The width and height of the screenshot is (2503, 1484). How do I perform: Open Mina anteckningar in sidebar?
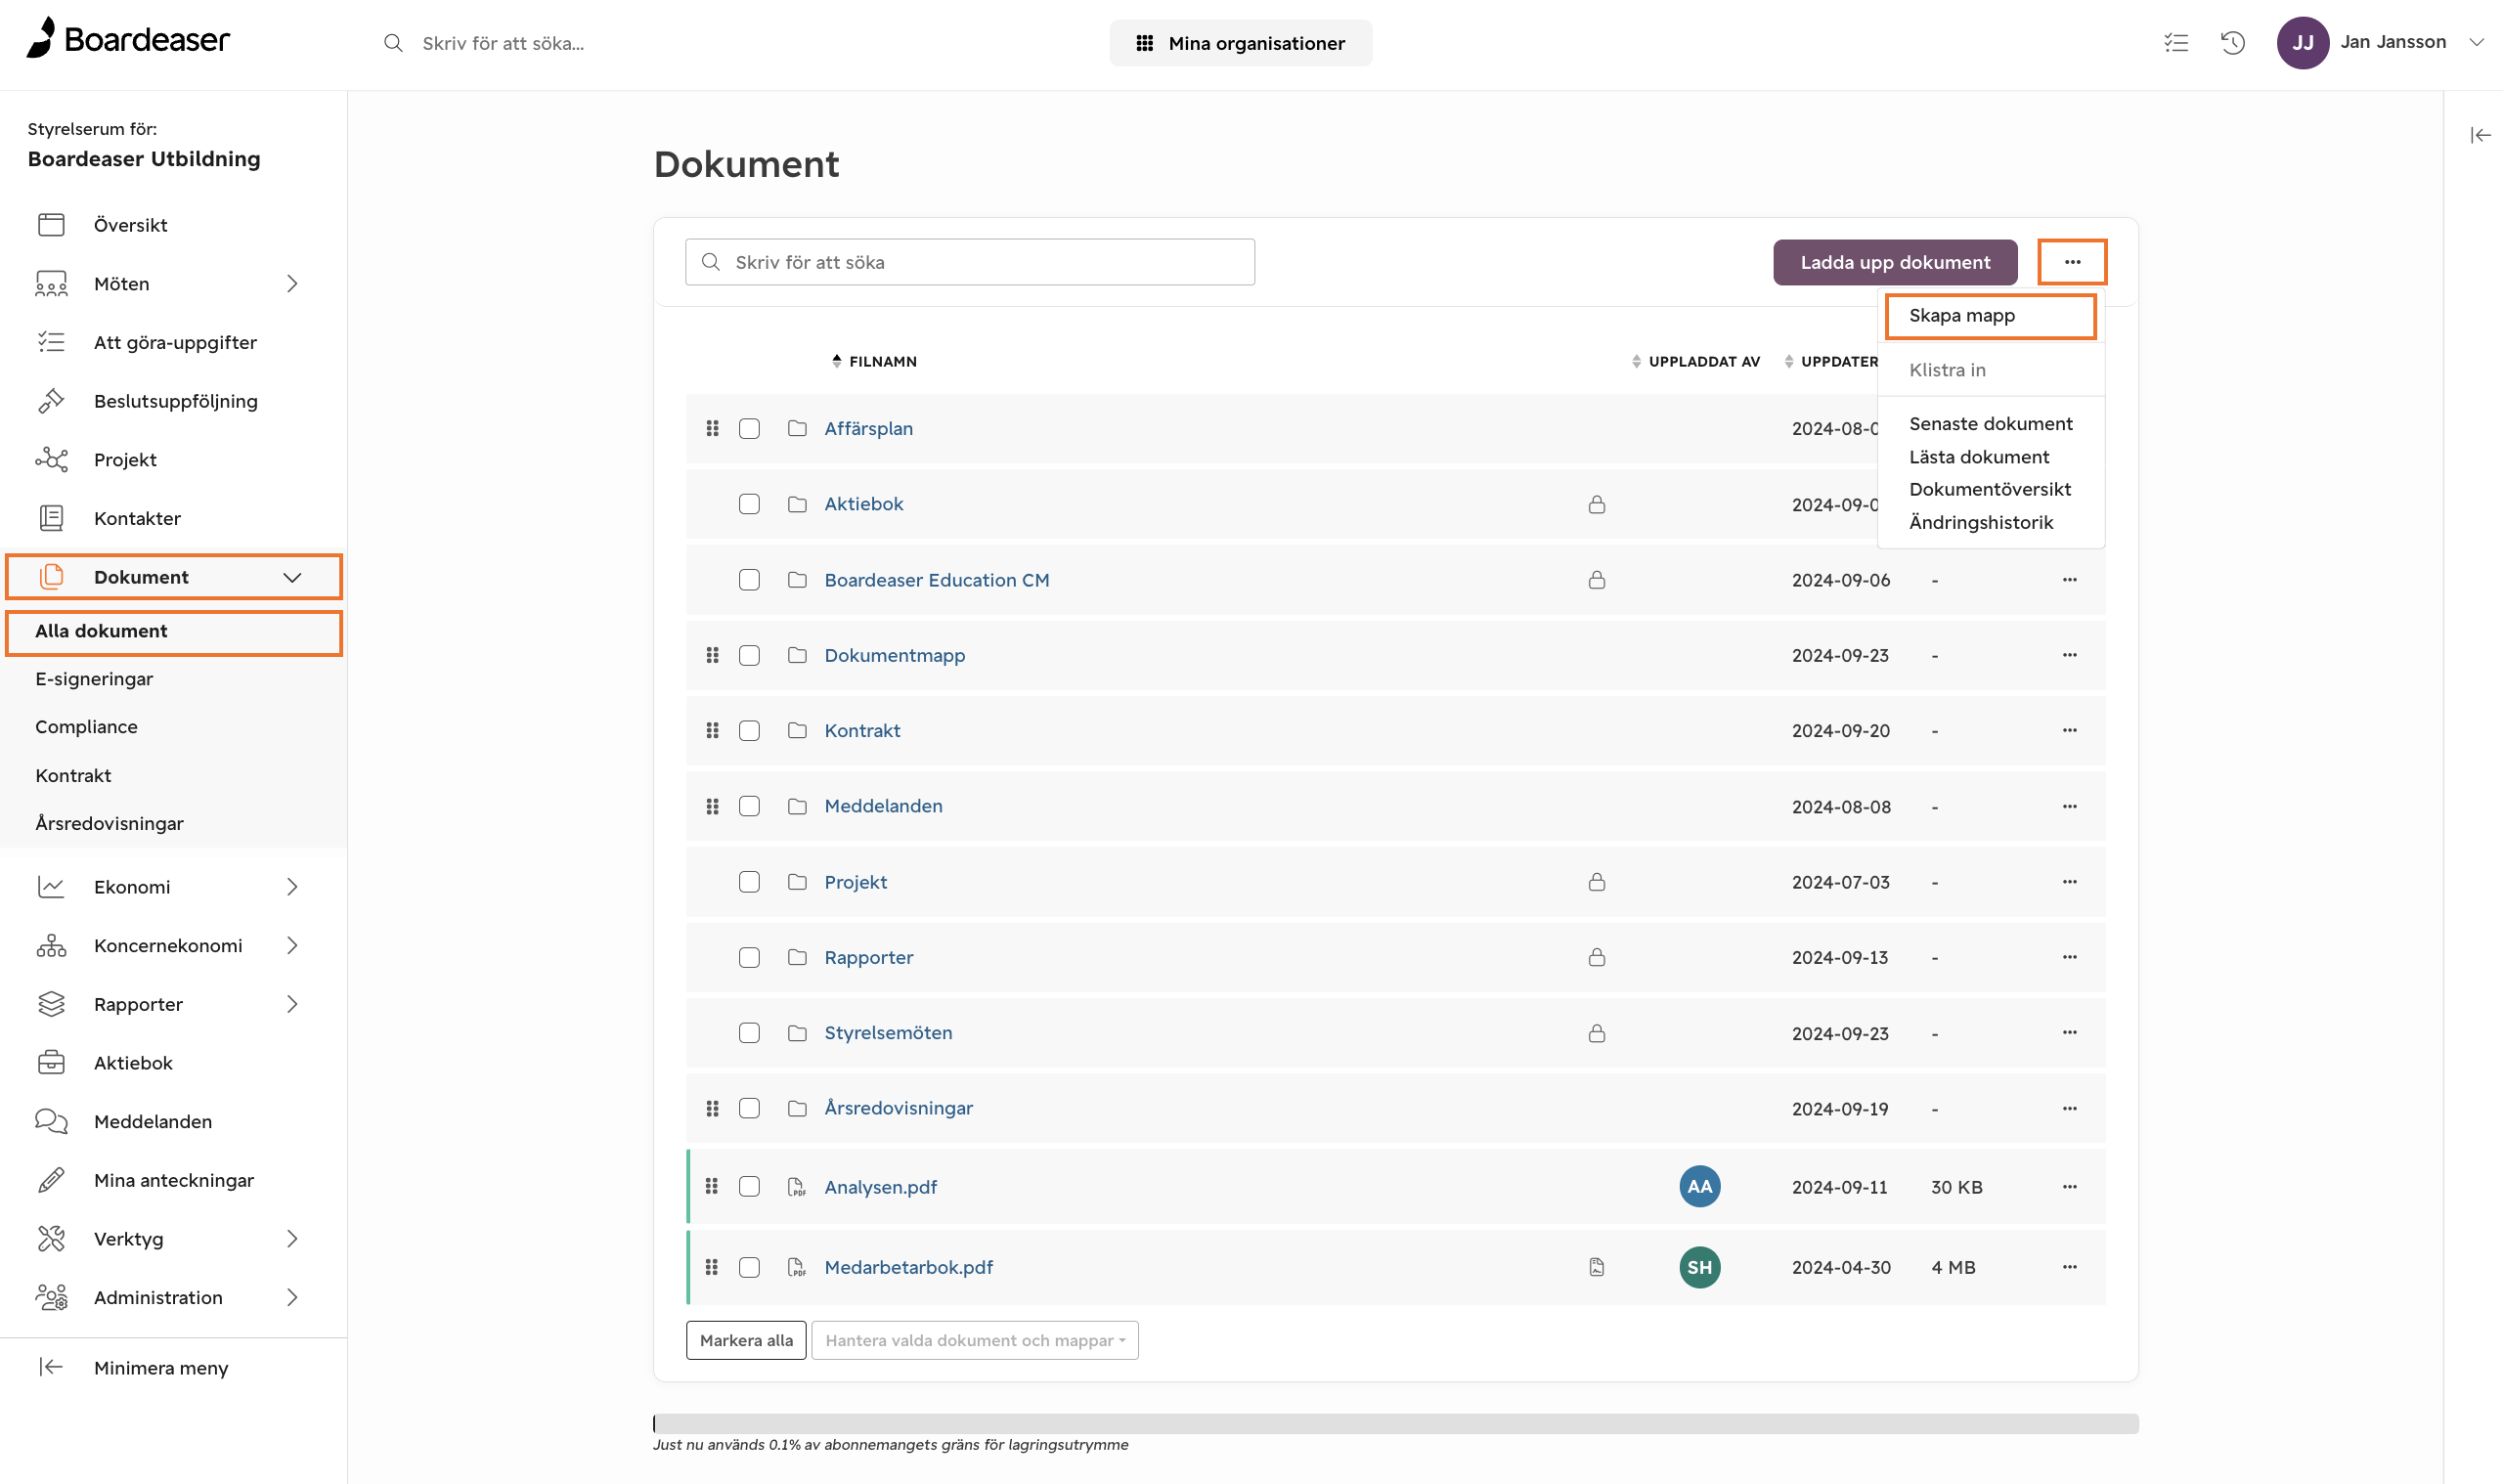[174, 1180]
